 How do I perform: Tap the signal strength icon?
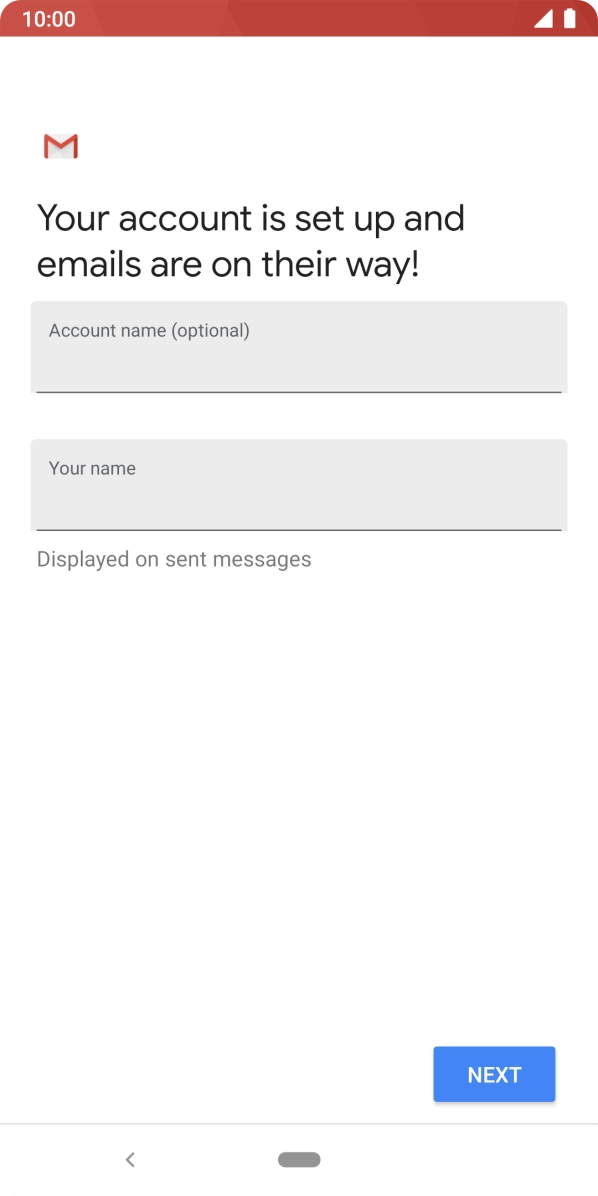click(546, 18)
